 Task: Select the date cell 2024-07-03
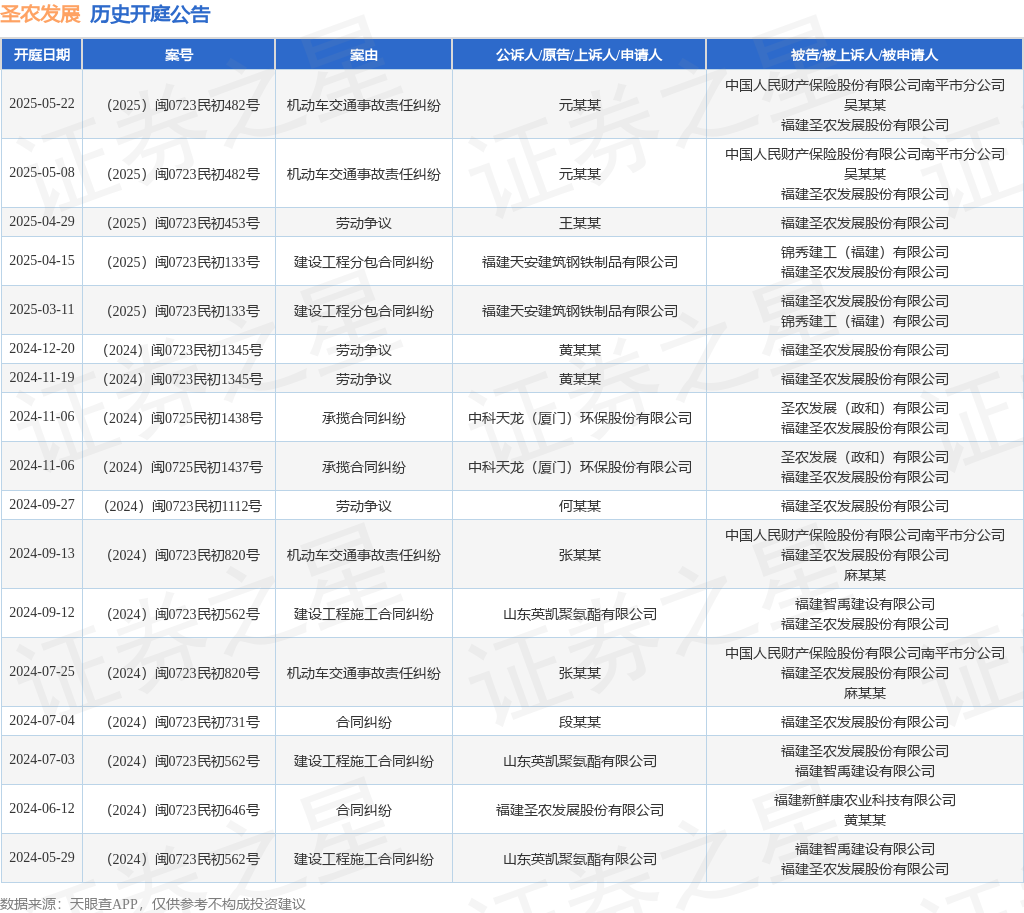coord(42,760)
